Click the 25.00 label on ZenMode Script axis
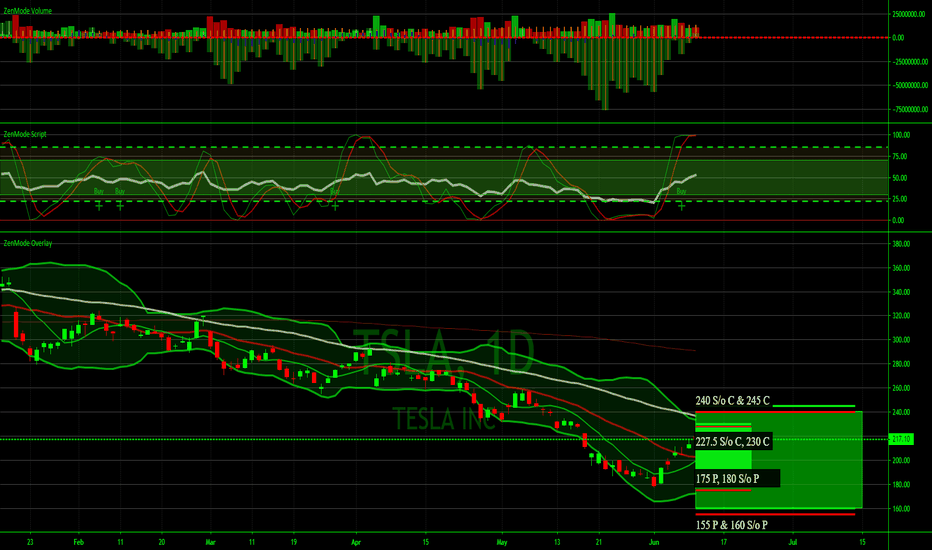This screenshot has height=550, width=932. pyautogui.click(x=900, y=199)
